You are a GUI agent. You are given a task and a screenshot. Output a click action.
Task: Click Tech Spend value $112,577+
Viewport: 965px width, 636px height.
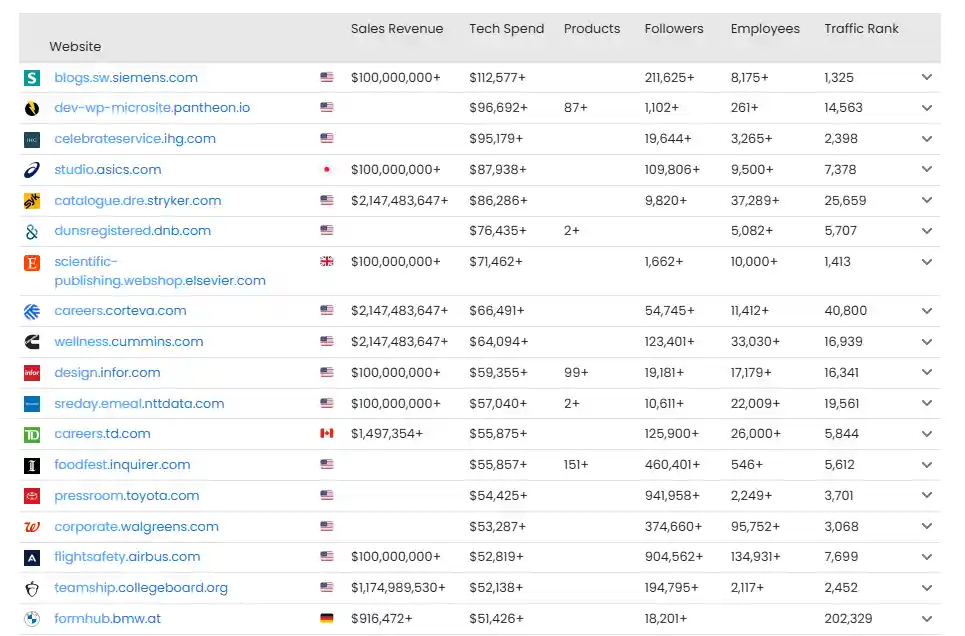pyautogui.click(x=497, y=78)
